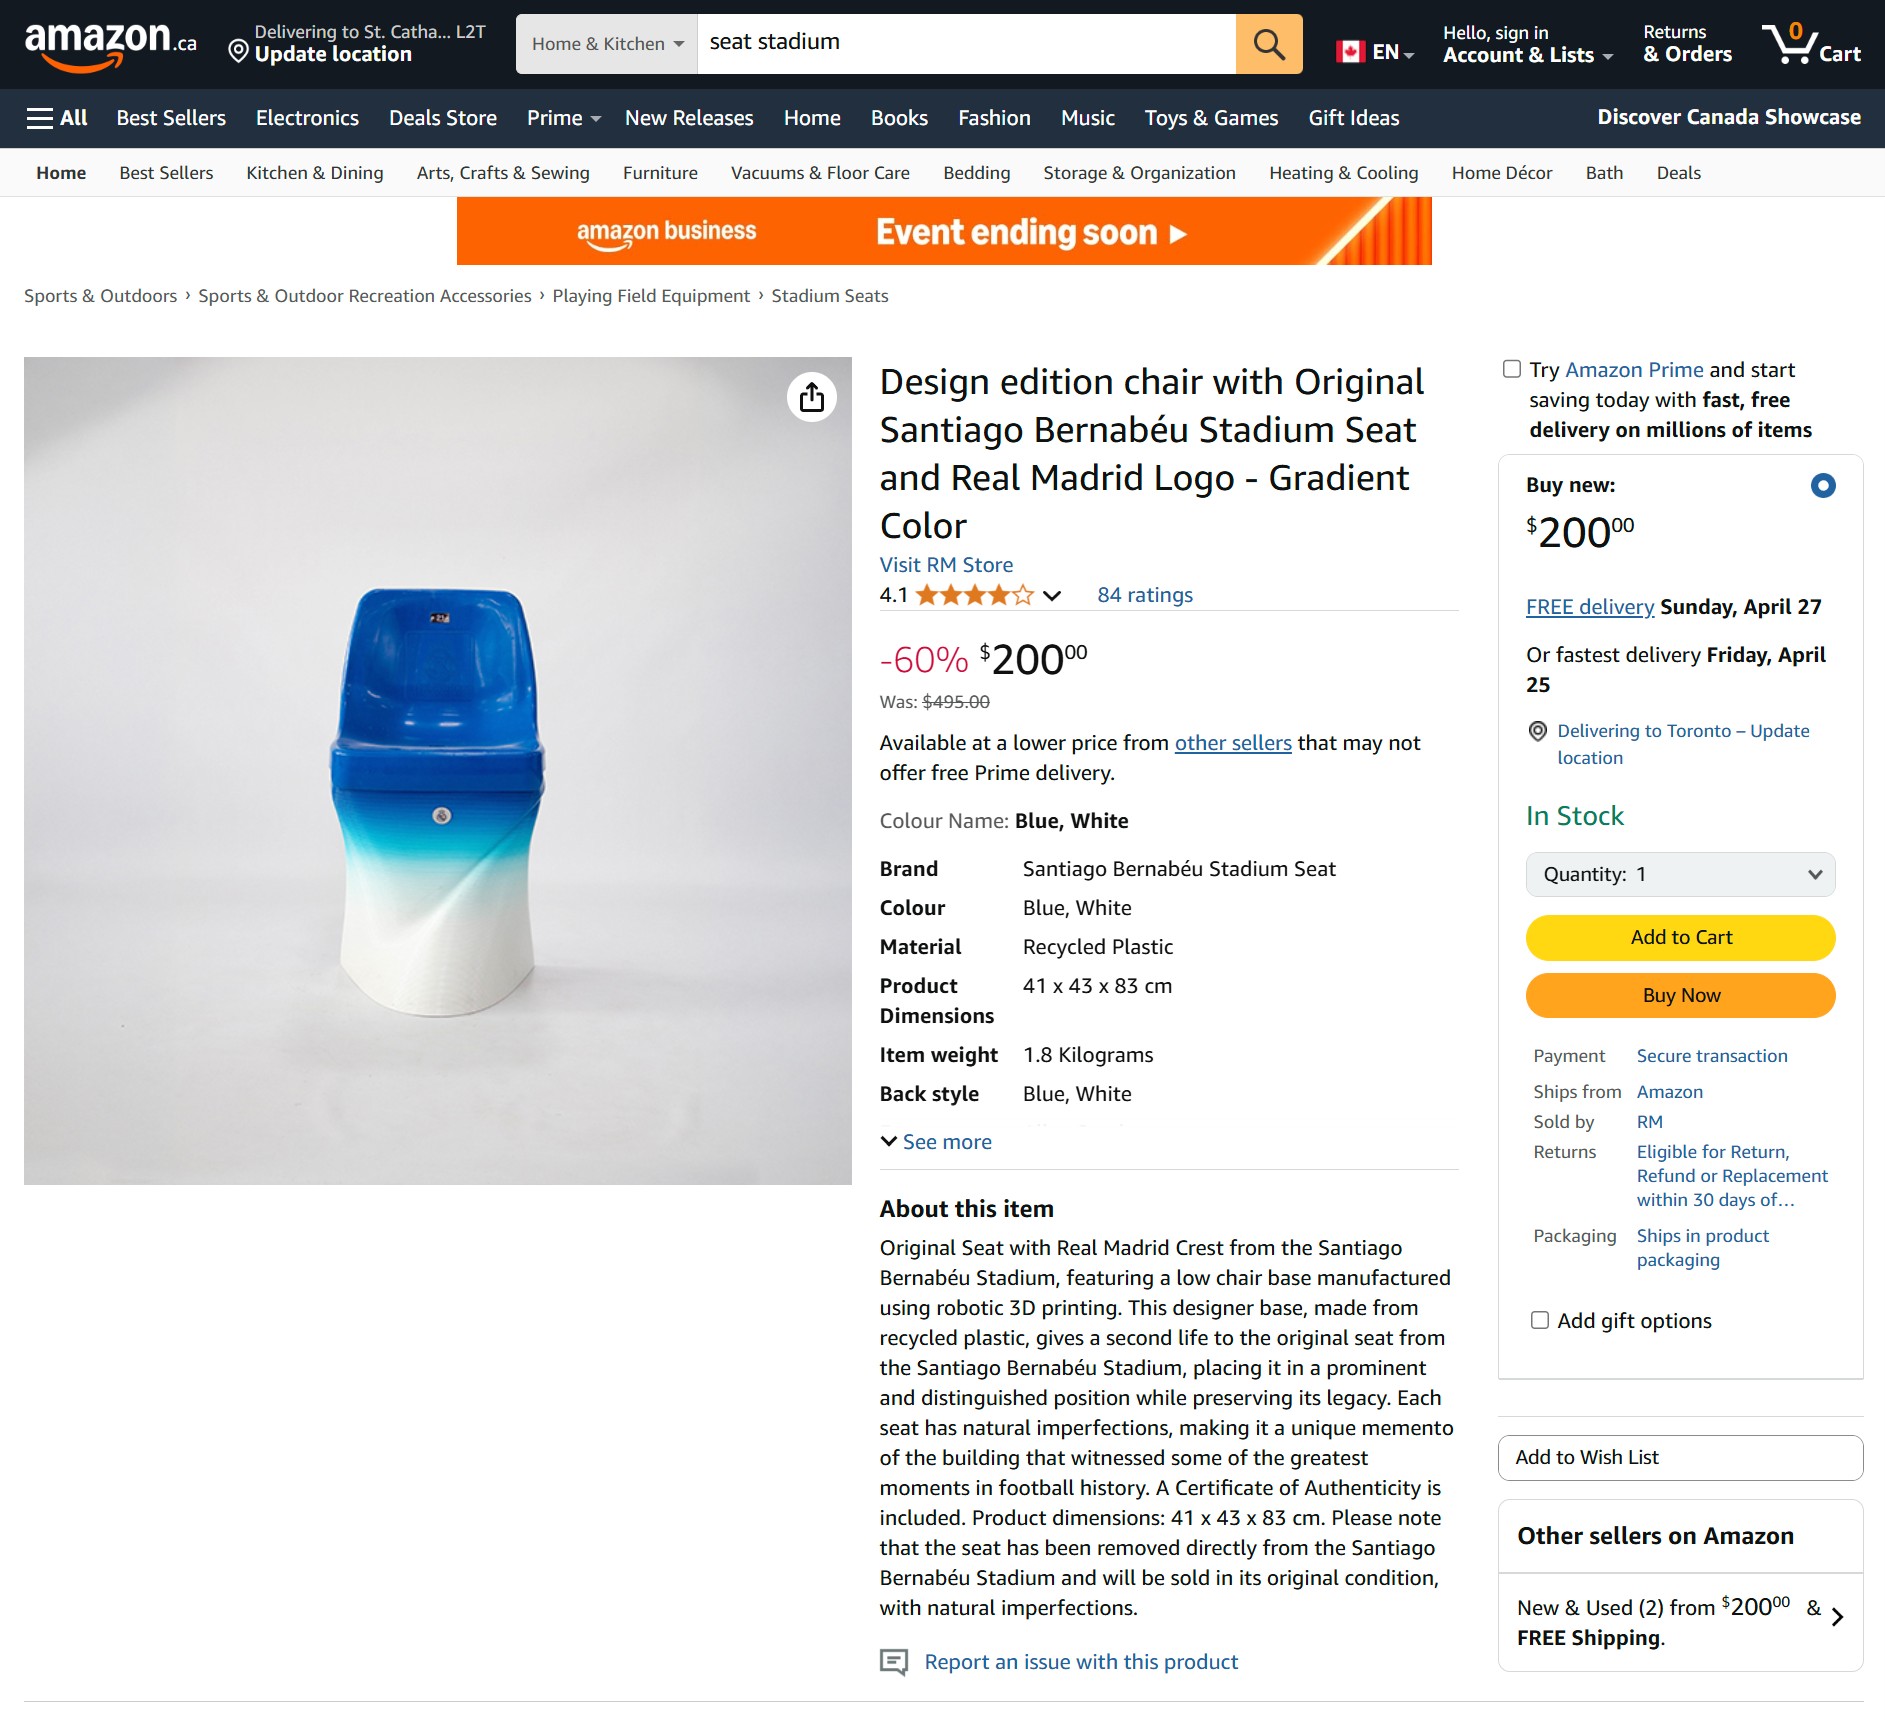Viewport: 1885px width, 1720px height.
Task: Expand the star ratings breakdown chevron
Action: click(1051, 596)
